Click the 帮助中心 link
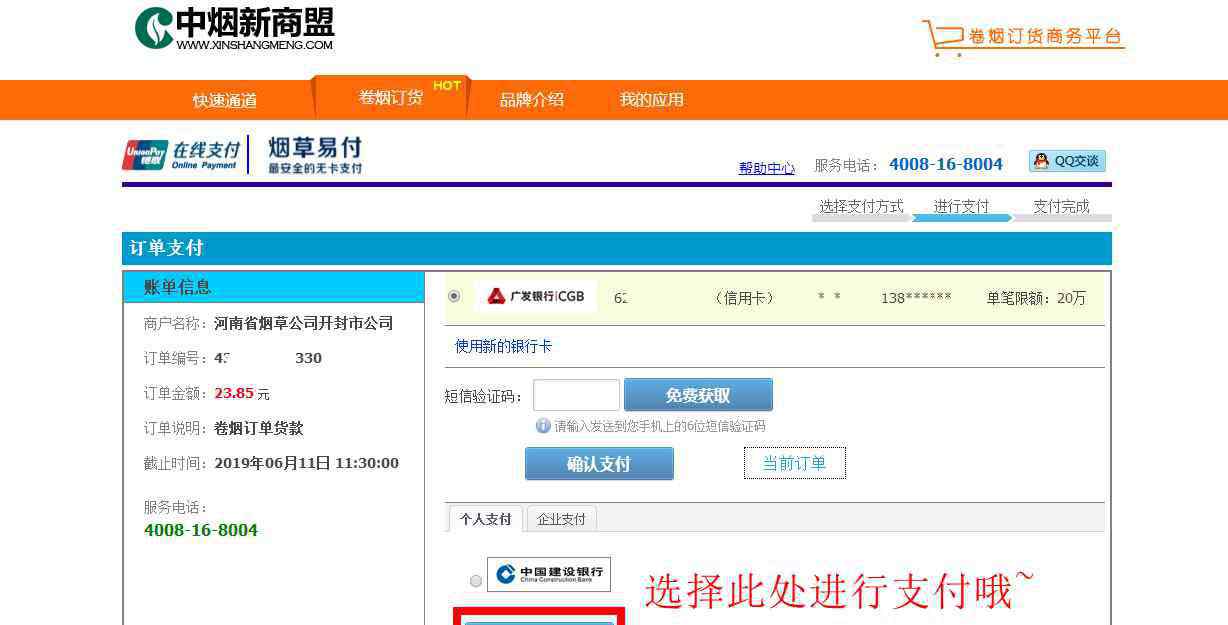 767,168
